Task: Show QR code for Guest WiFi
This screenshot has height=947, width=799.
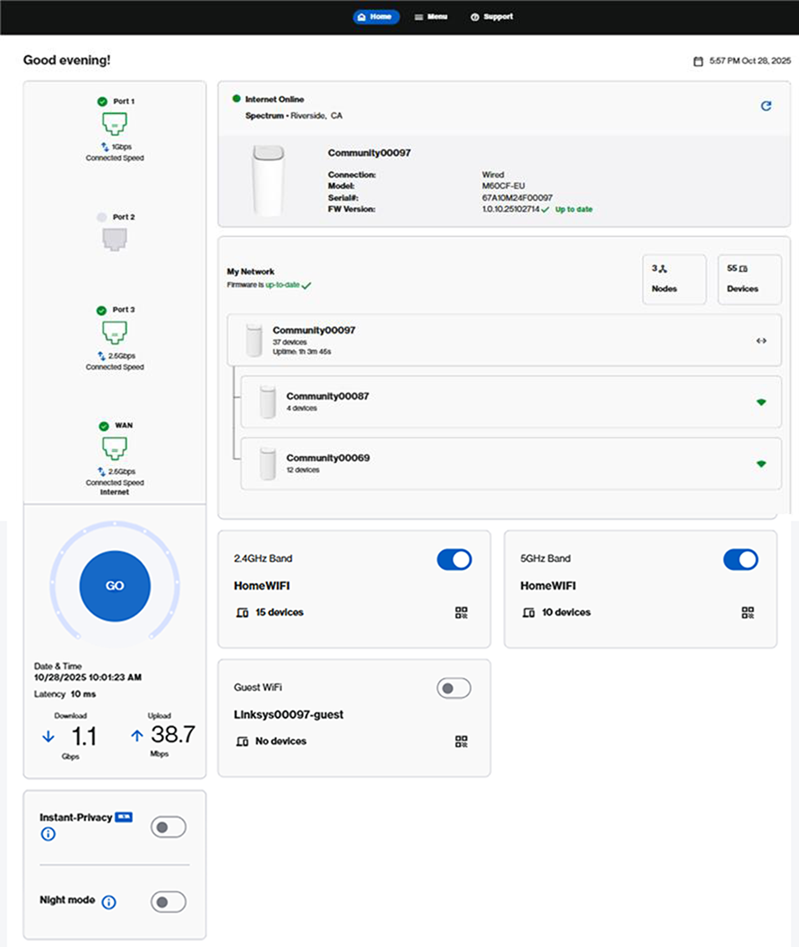Action: [x=461, y=741]
